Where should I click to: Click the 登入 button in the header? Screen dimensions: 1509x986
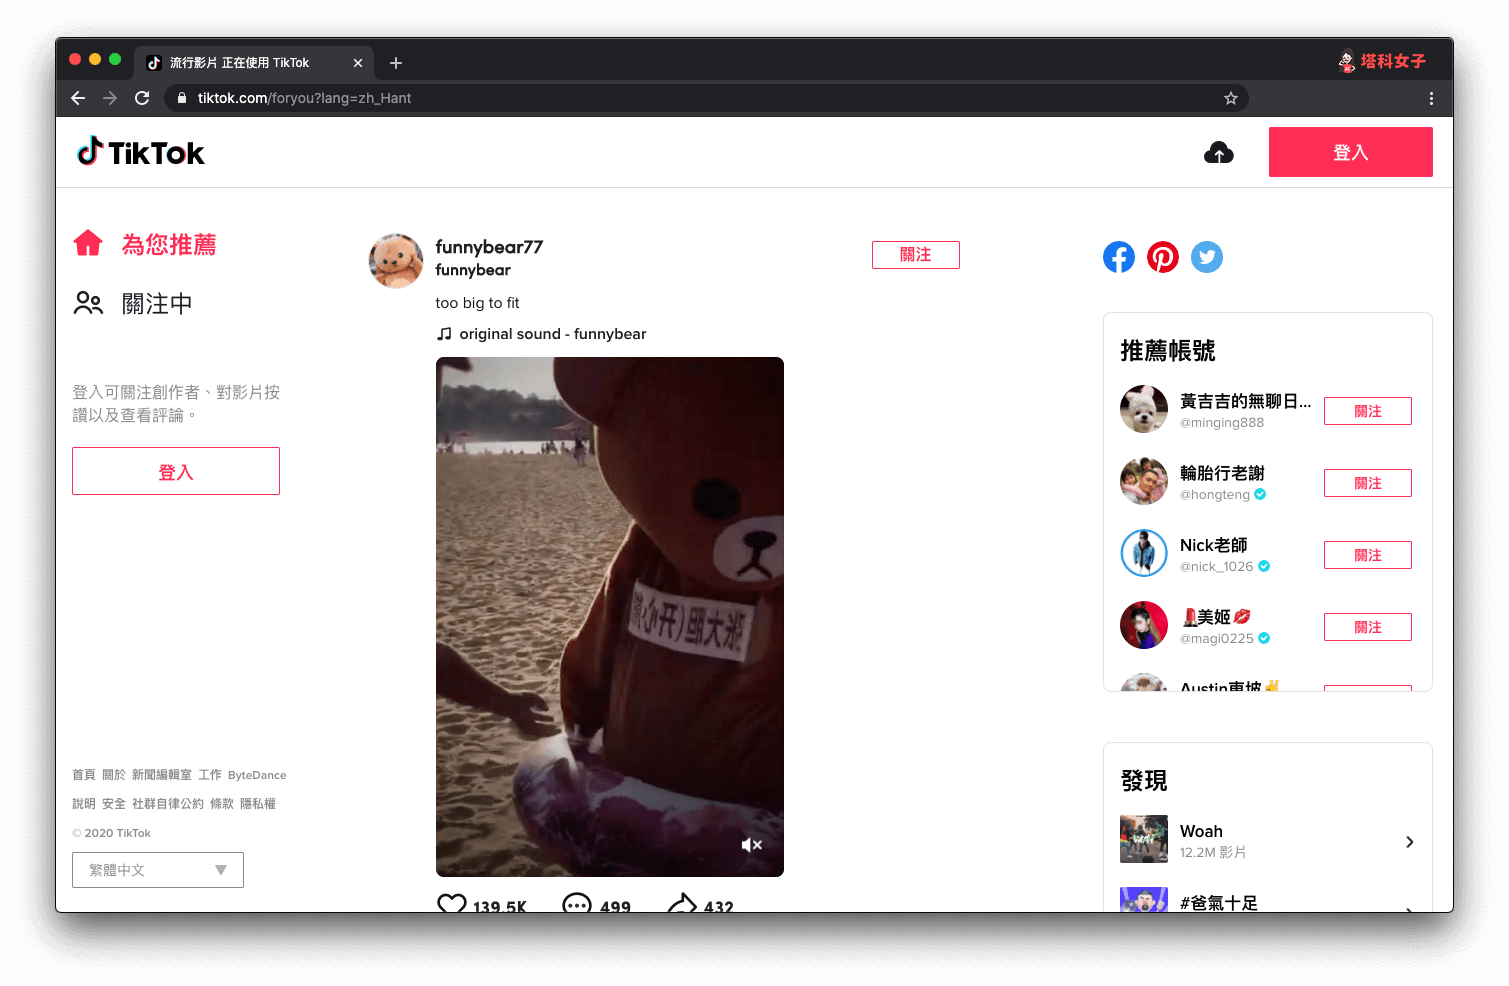pyautogui.click(x=1350, y=151)
